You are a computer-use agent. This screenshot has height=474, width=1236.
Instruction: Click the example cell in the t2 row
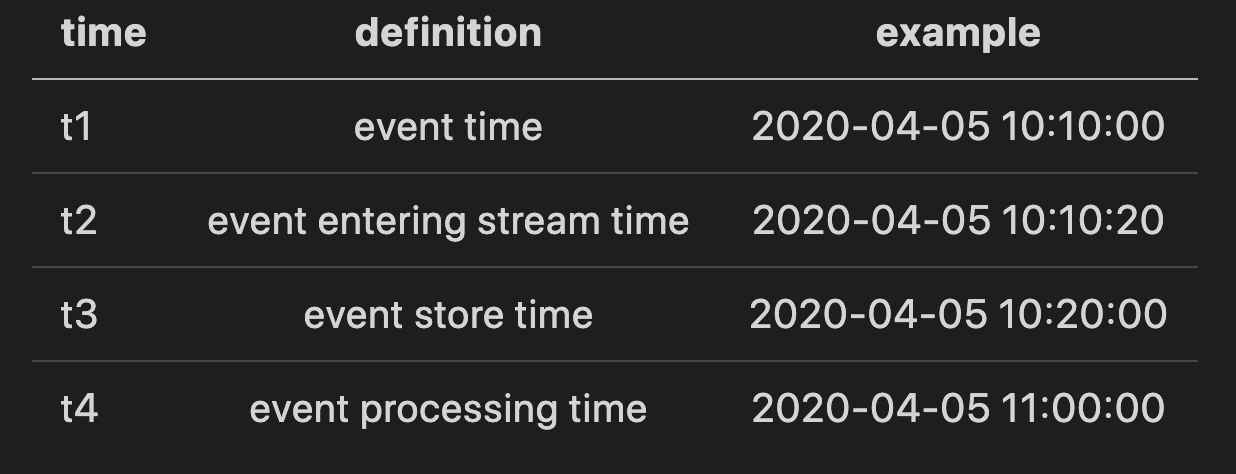point(958,221)
